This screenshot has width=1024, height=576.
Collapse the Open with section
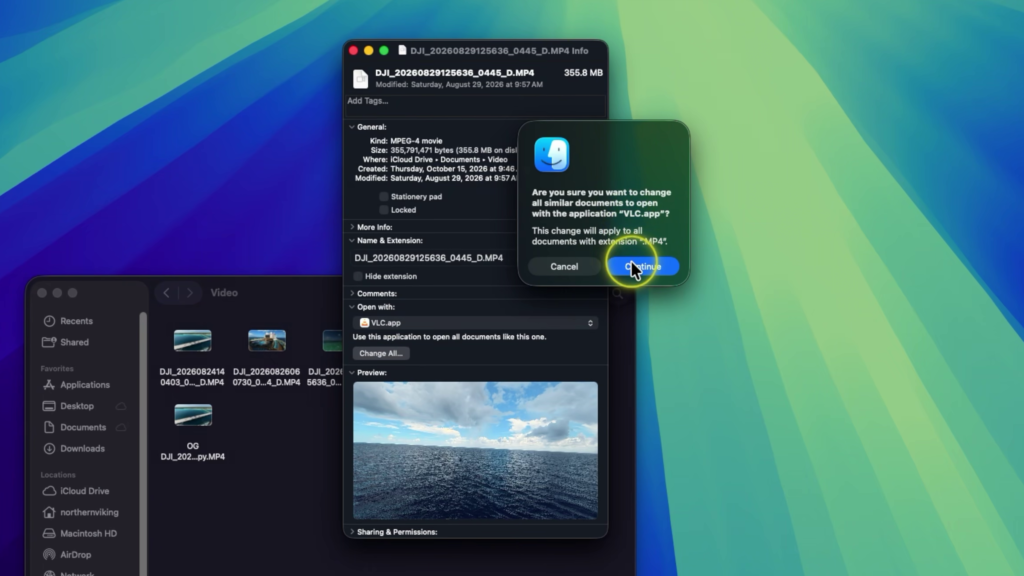(352, 307)
